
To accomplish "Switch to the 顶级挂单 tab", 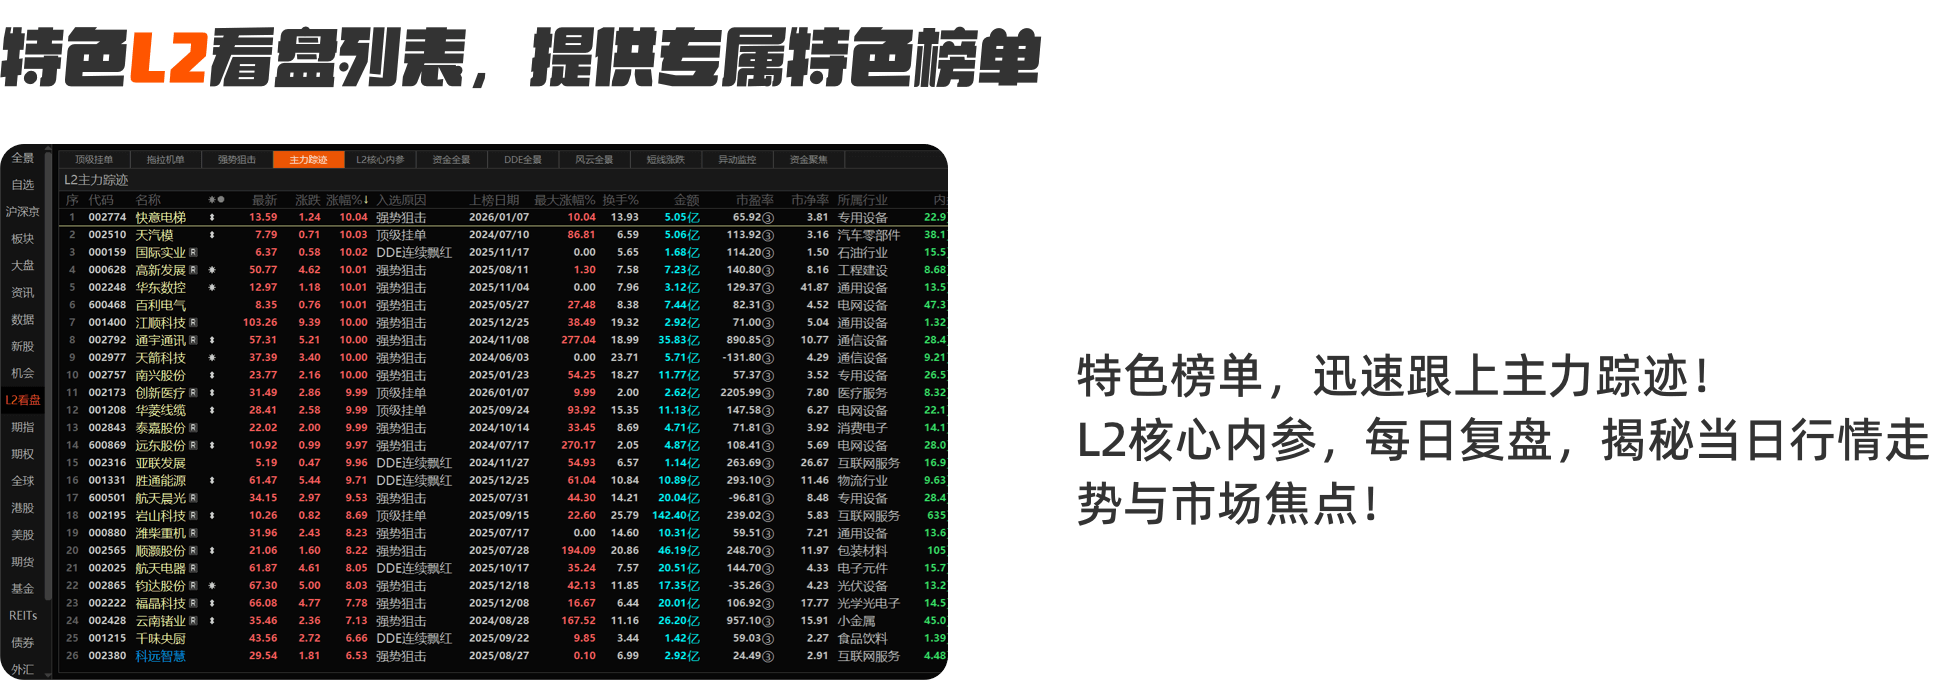I will click(94, 160).
